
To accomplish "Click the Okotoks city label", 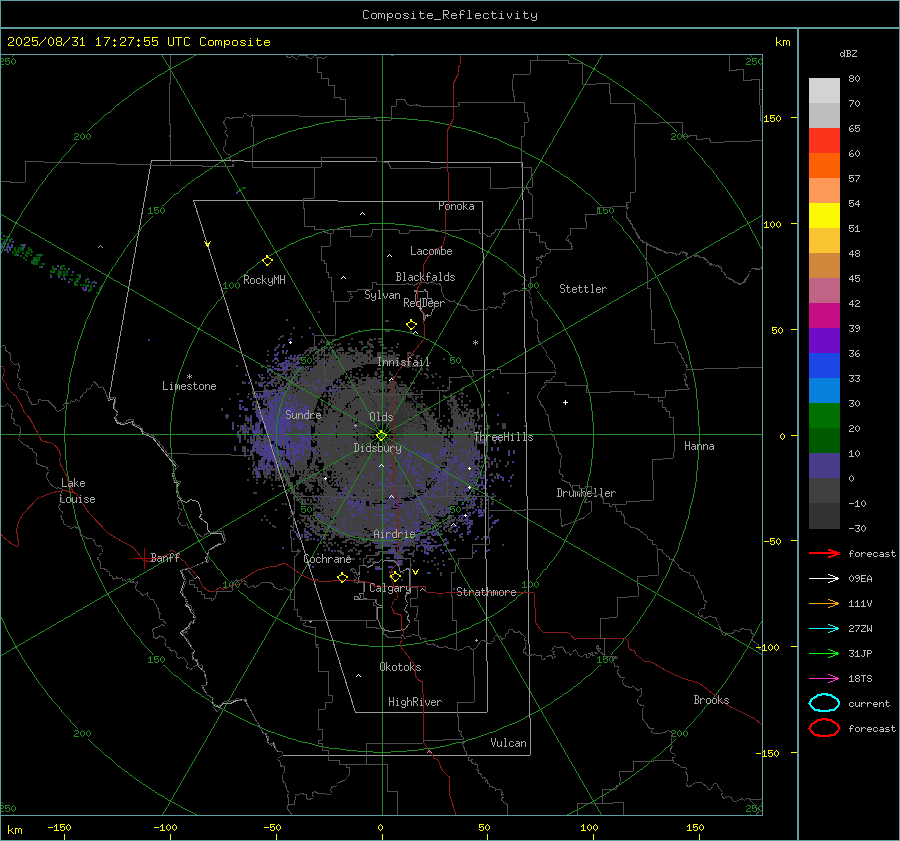I will [400, 667].
